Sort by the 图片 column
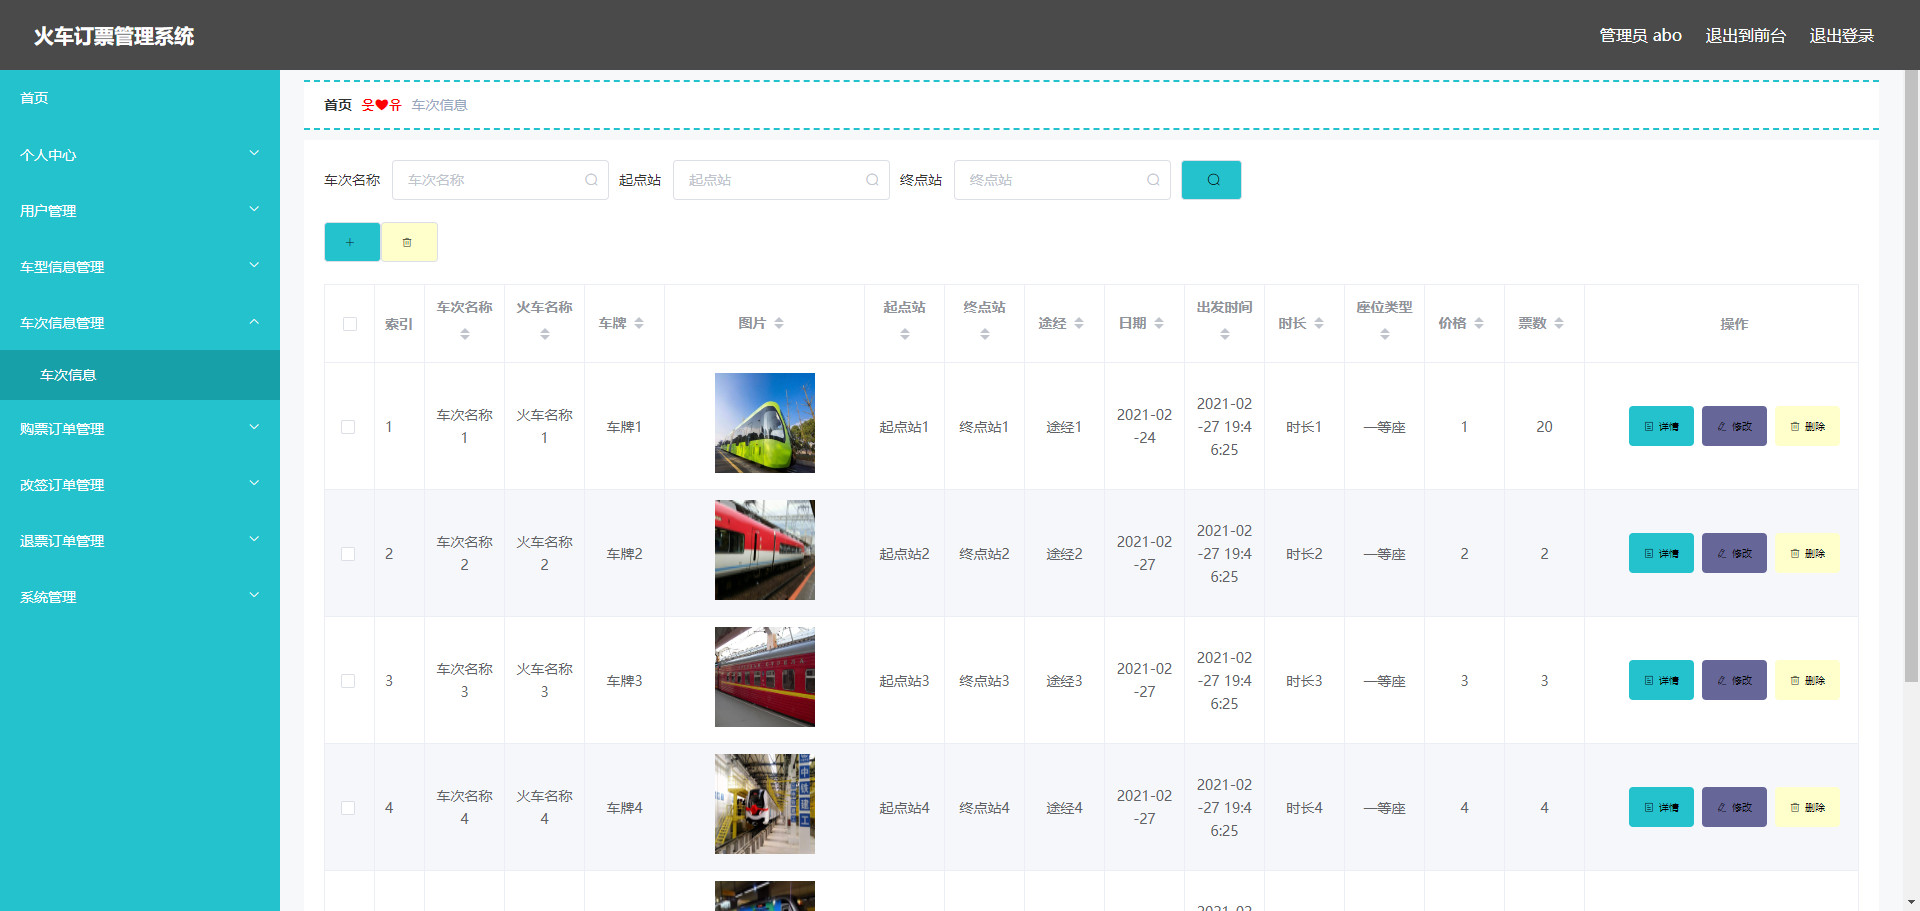 779,323
